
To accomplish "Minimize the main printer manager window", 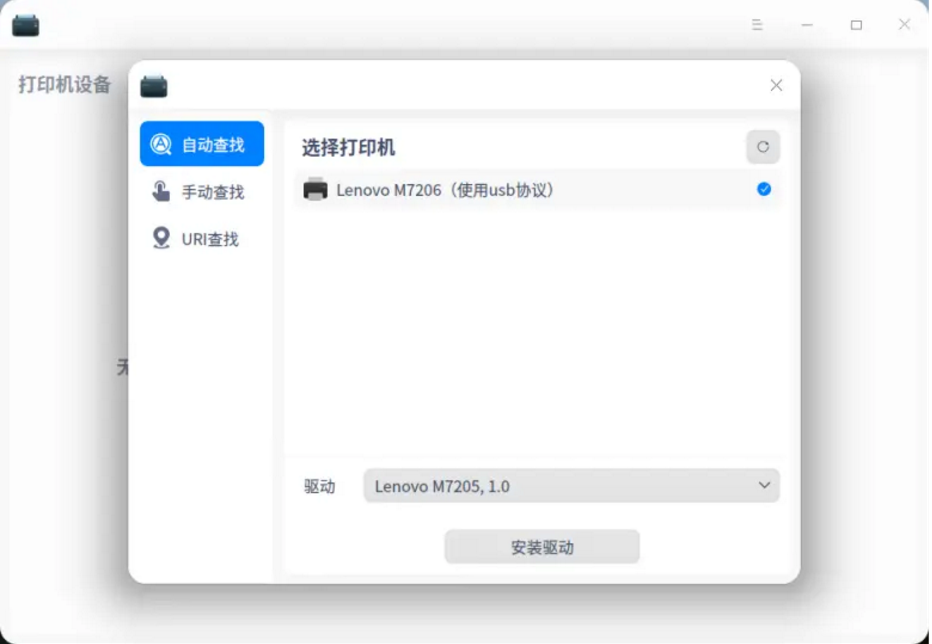I will click(807, 25).
